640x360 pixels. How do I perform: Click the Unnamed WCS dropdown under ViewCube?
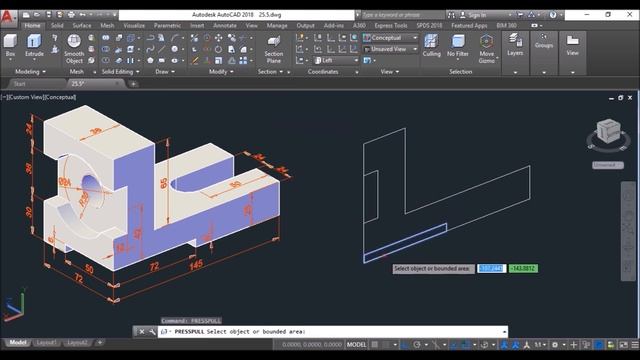(x=608, y=165)
